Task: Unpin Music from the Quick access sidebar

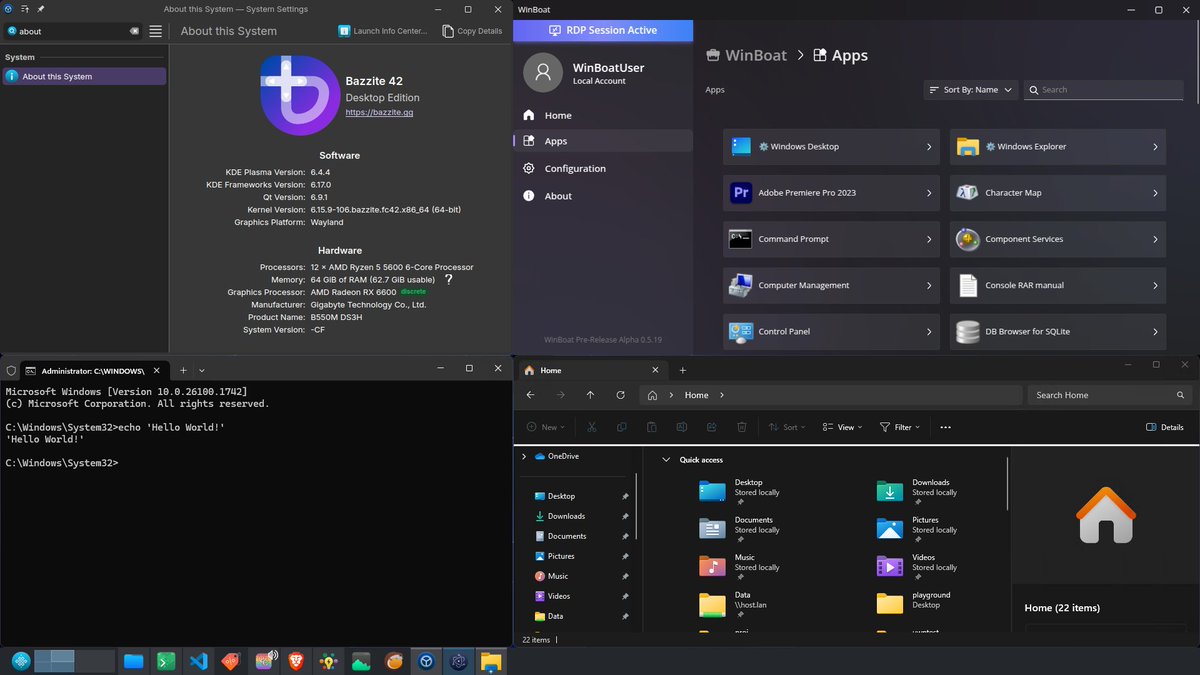Action: [625, 576]
